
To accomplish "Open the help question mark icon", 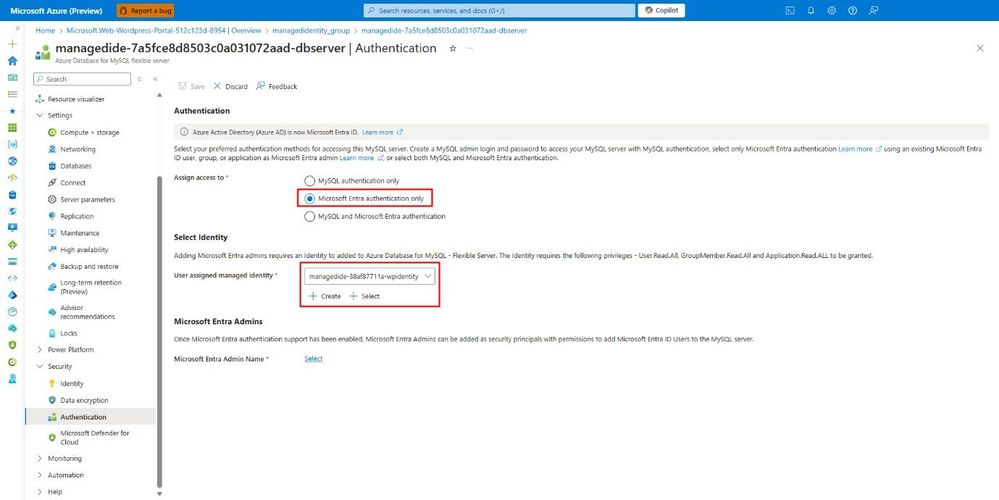I will (852, 10).
